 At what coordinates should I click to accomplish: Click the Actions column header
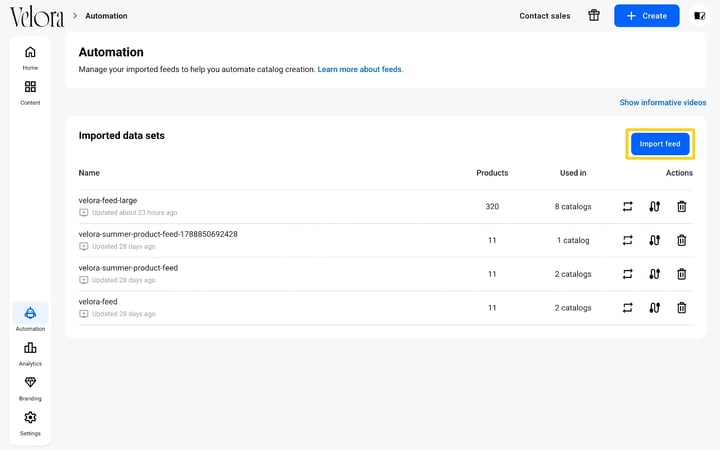pos(679,173)
